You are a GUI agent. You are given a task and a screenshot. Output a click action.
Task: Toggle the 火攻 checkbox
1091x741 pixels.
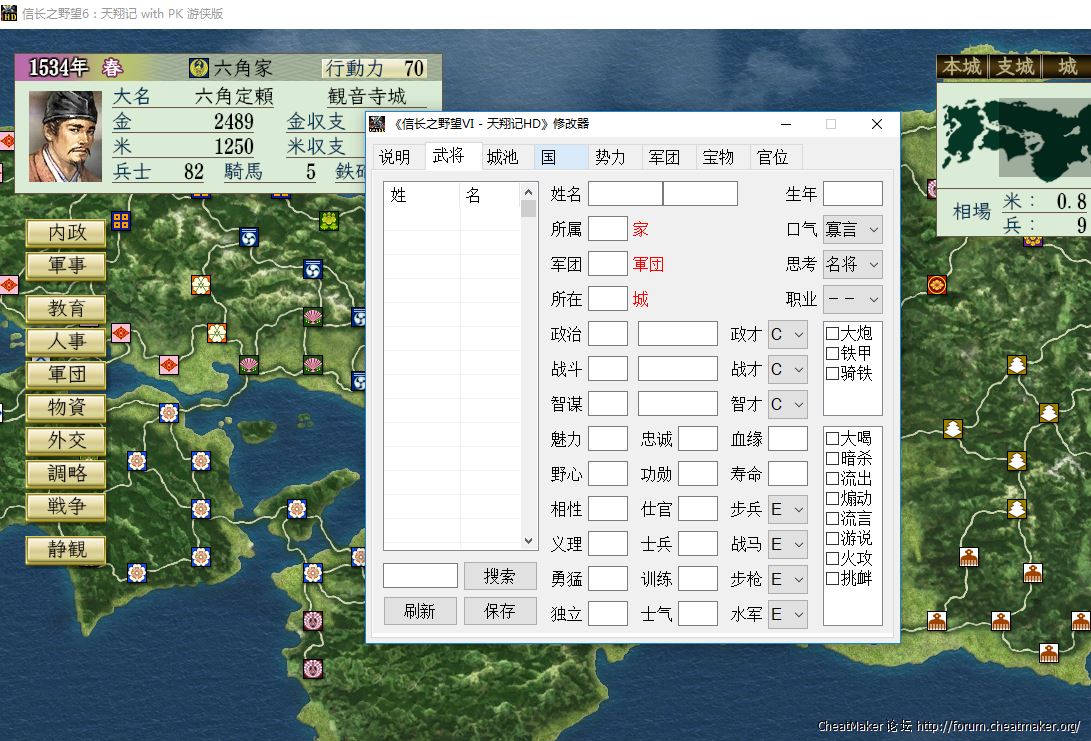(x=832, y=558)
